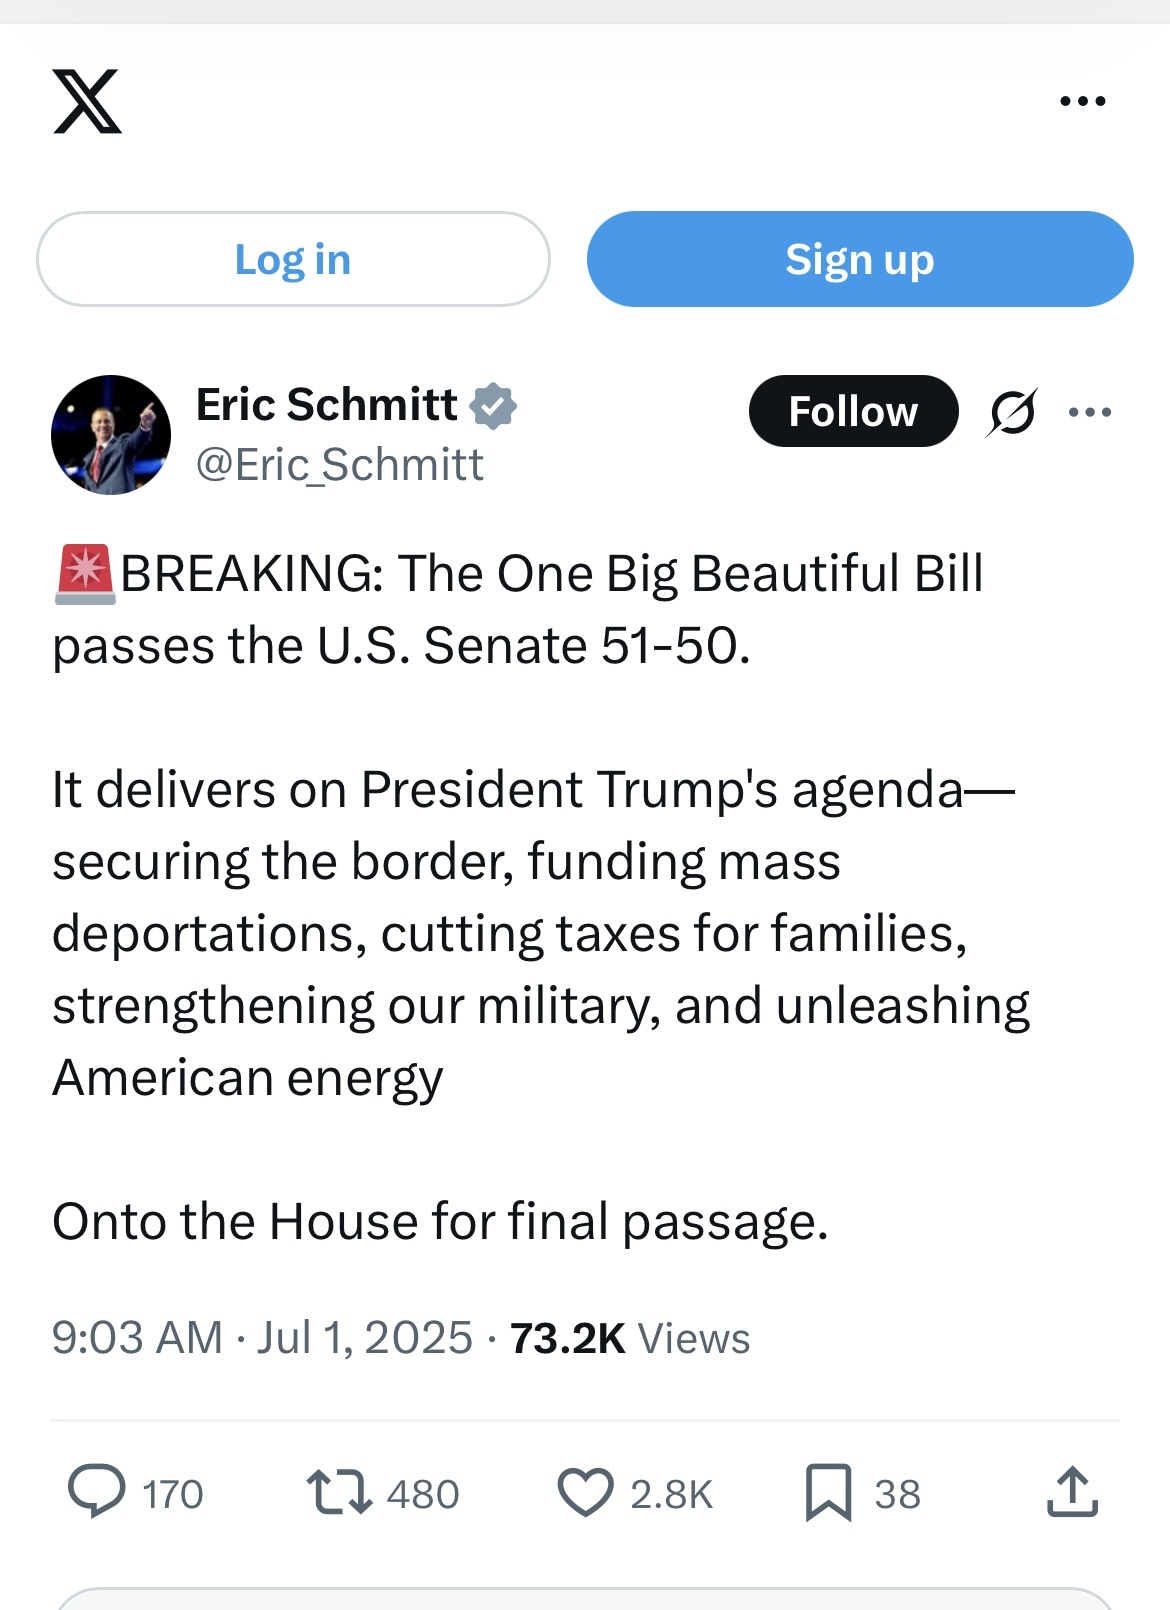The image size is (1170, 1610).
Task: Click the reply speech bubble icon
Action: pos(97,1491)
